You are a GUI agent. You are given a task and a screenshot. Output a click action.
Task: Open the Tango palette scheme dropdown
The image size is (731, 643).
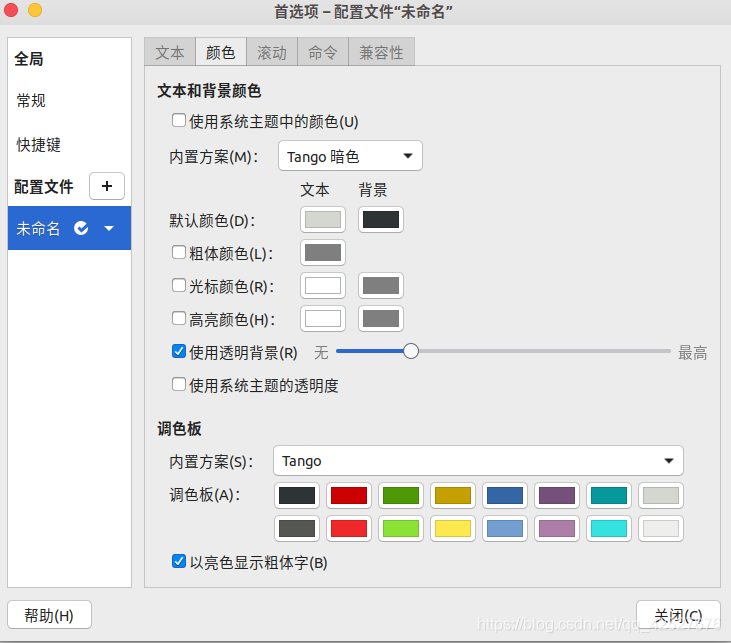pos(478,461)
